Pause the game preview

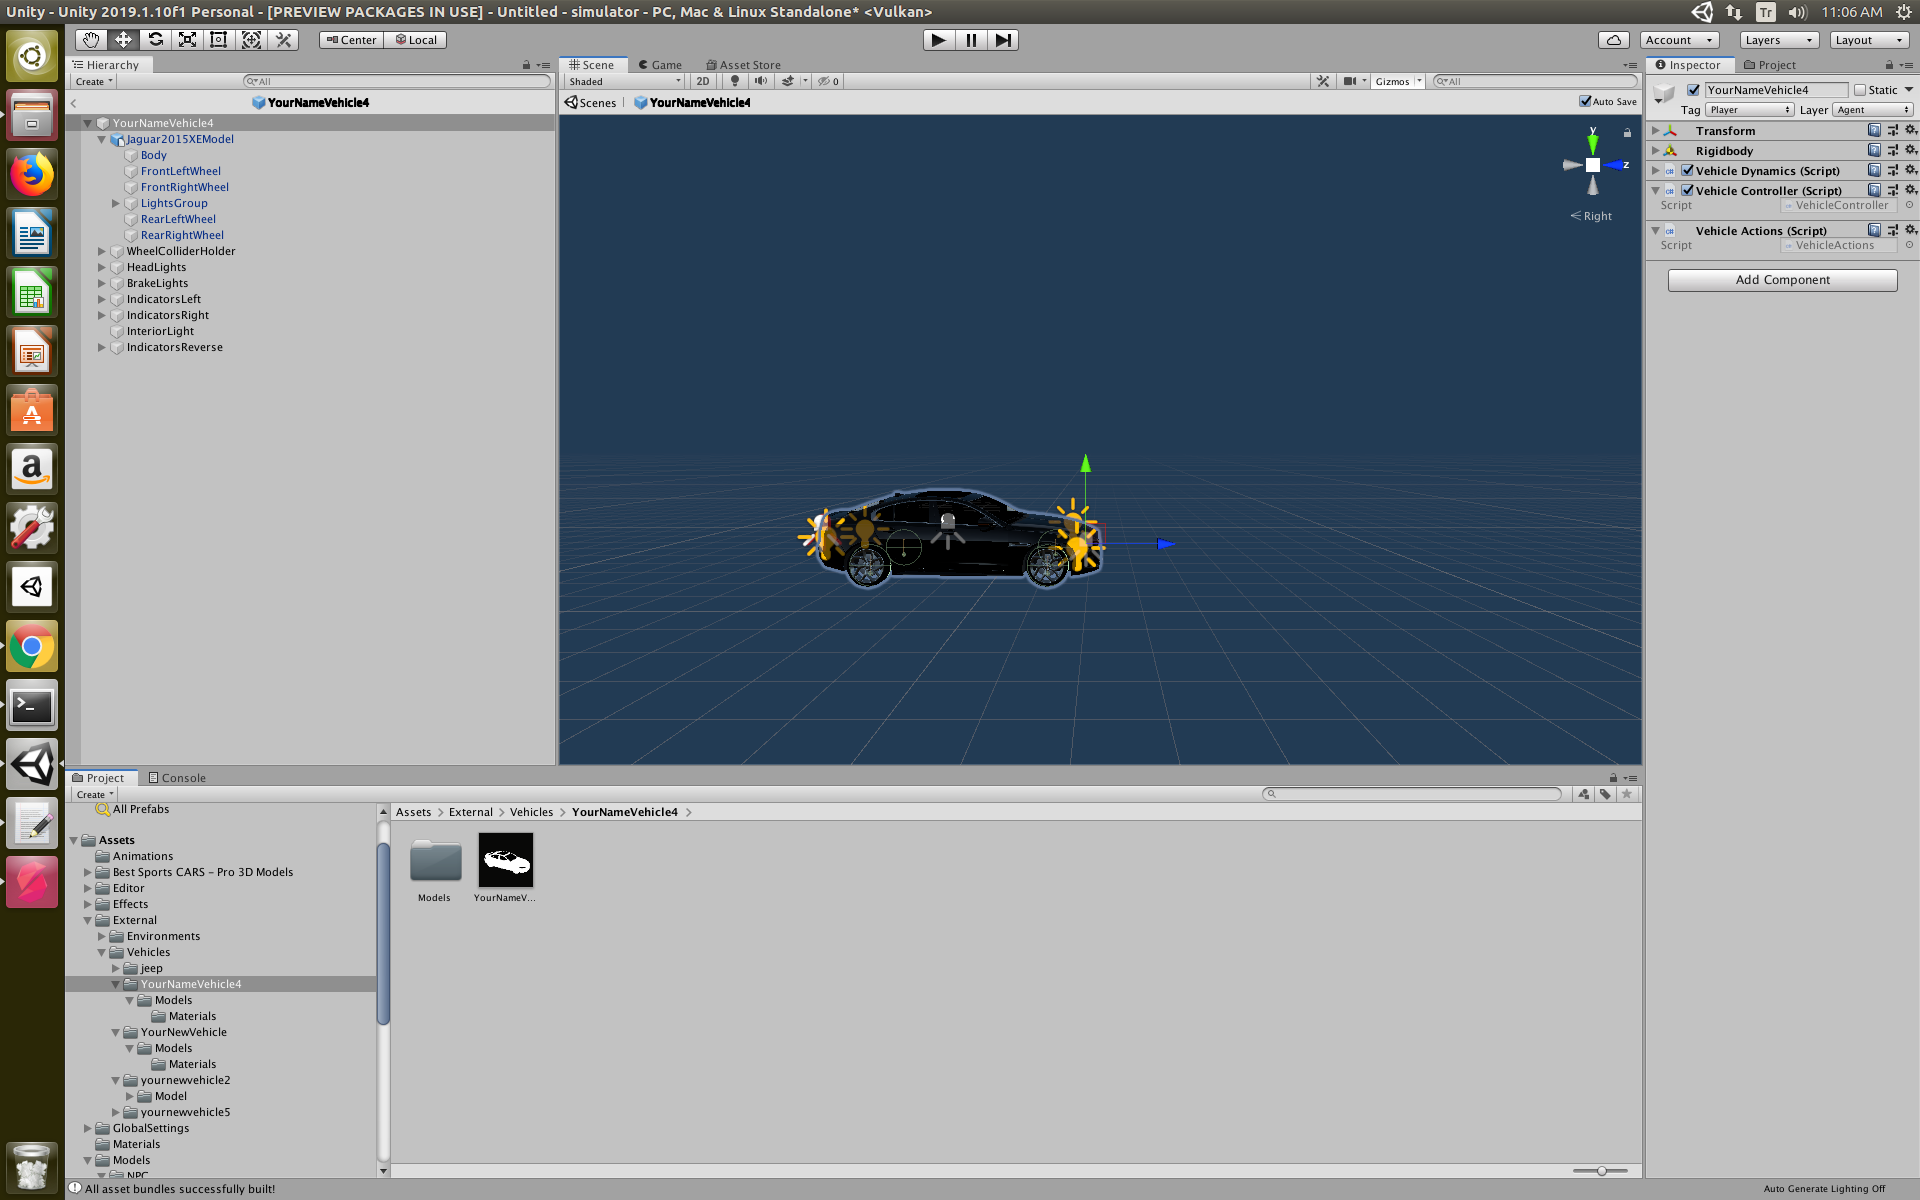[971, 40]
